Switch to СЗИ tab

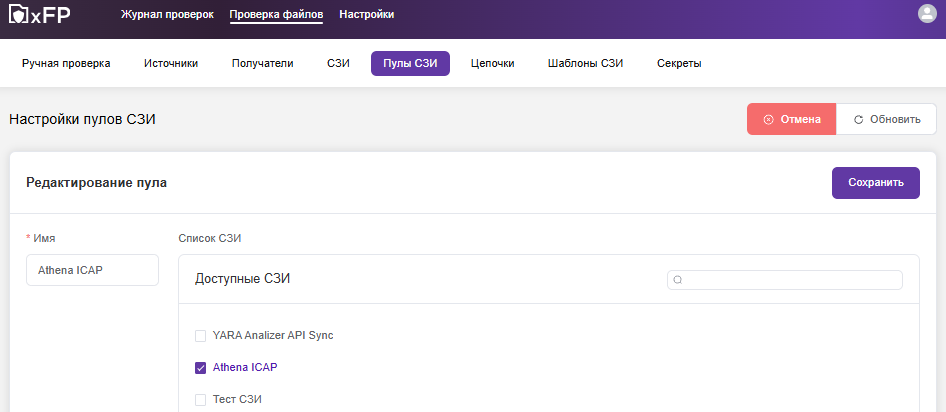[338, 63]
